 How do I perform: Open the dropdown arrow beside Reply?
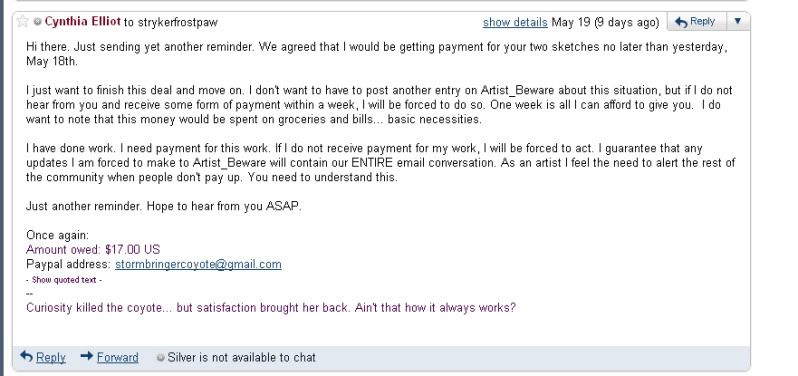click(737, 21)
